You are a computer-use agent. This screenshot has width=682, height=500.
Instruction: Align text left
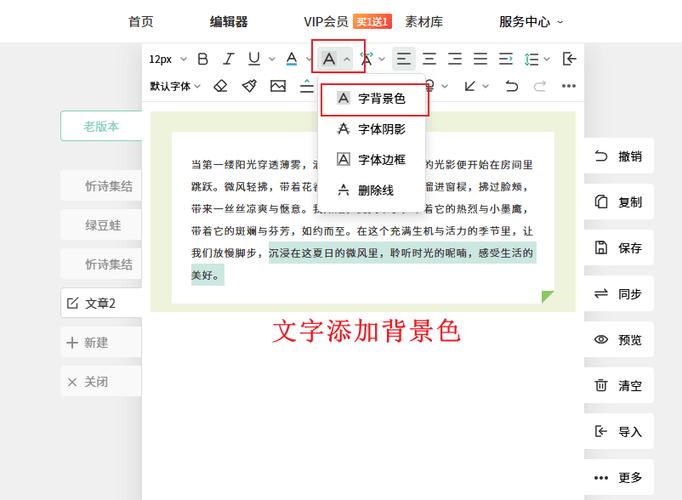(404, 59)
